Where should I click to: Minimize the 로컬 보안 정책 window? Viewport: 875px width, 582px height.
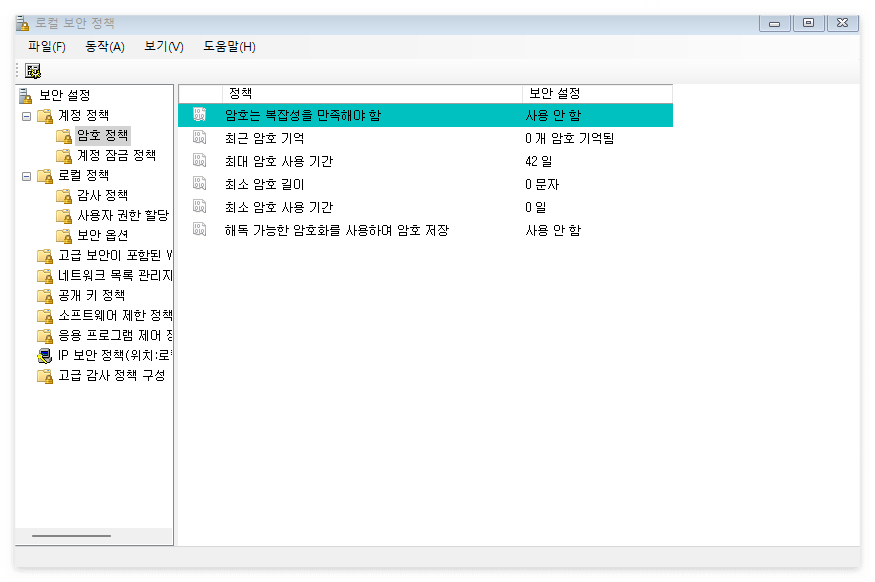[x=775, y=23]
